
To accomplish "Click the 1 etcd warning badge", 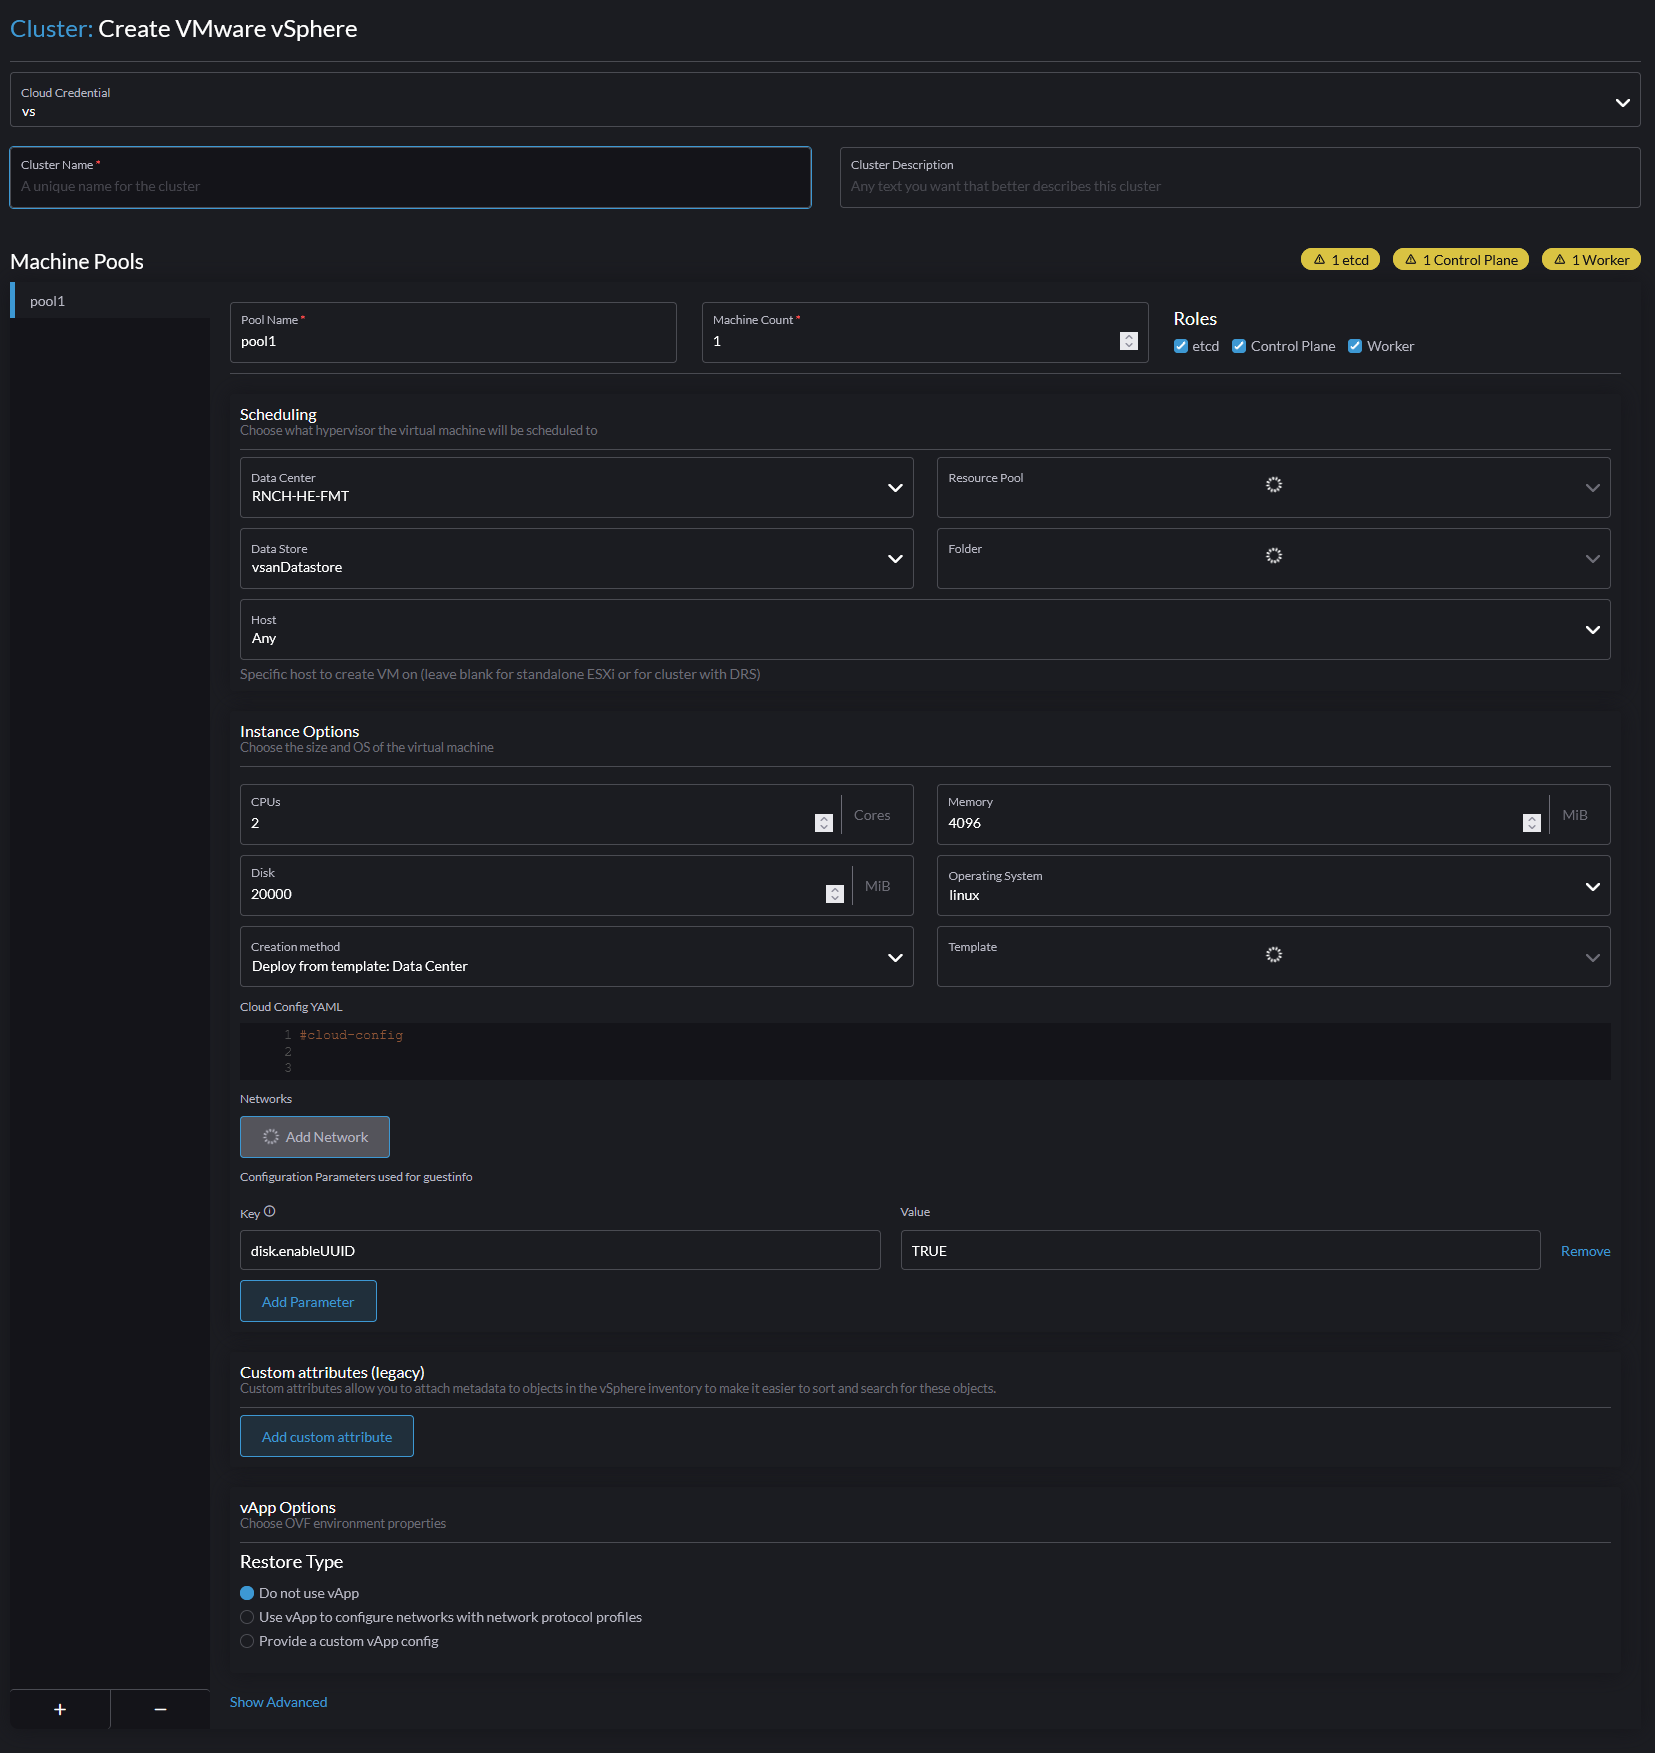I will 1340,259.
